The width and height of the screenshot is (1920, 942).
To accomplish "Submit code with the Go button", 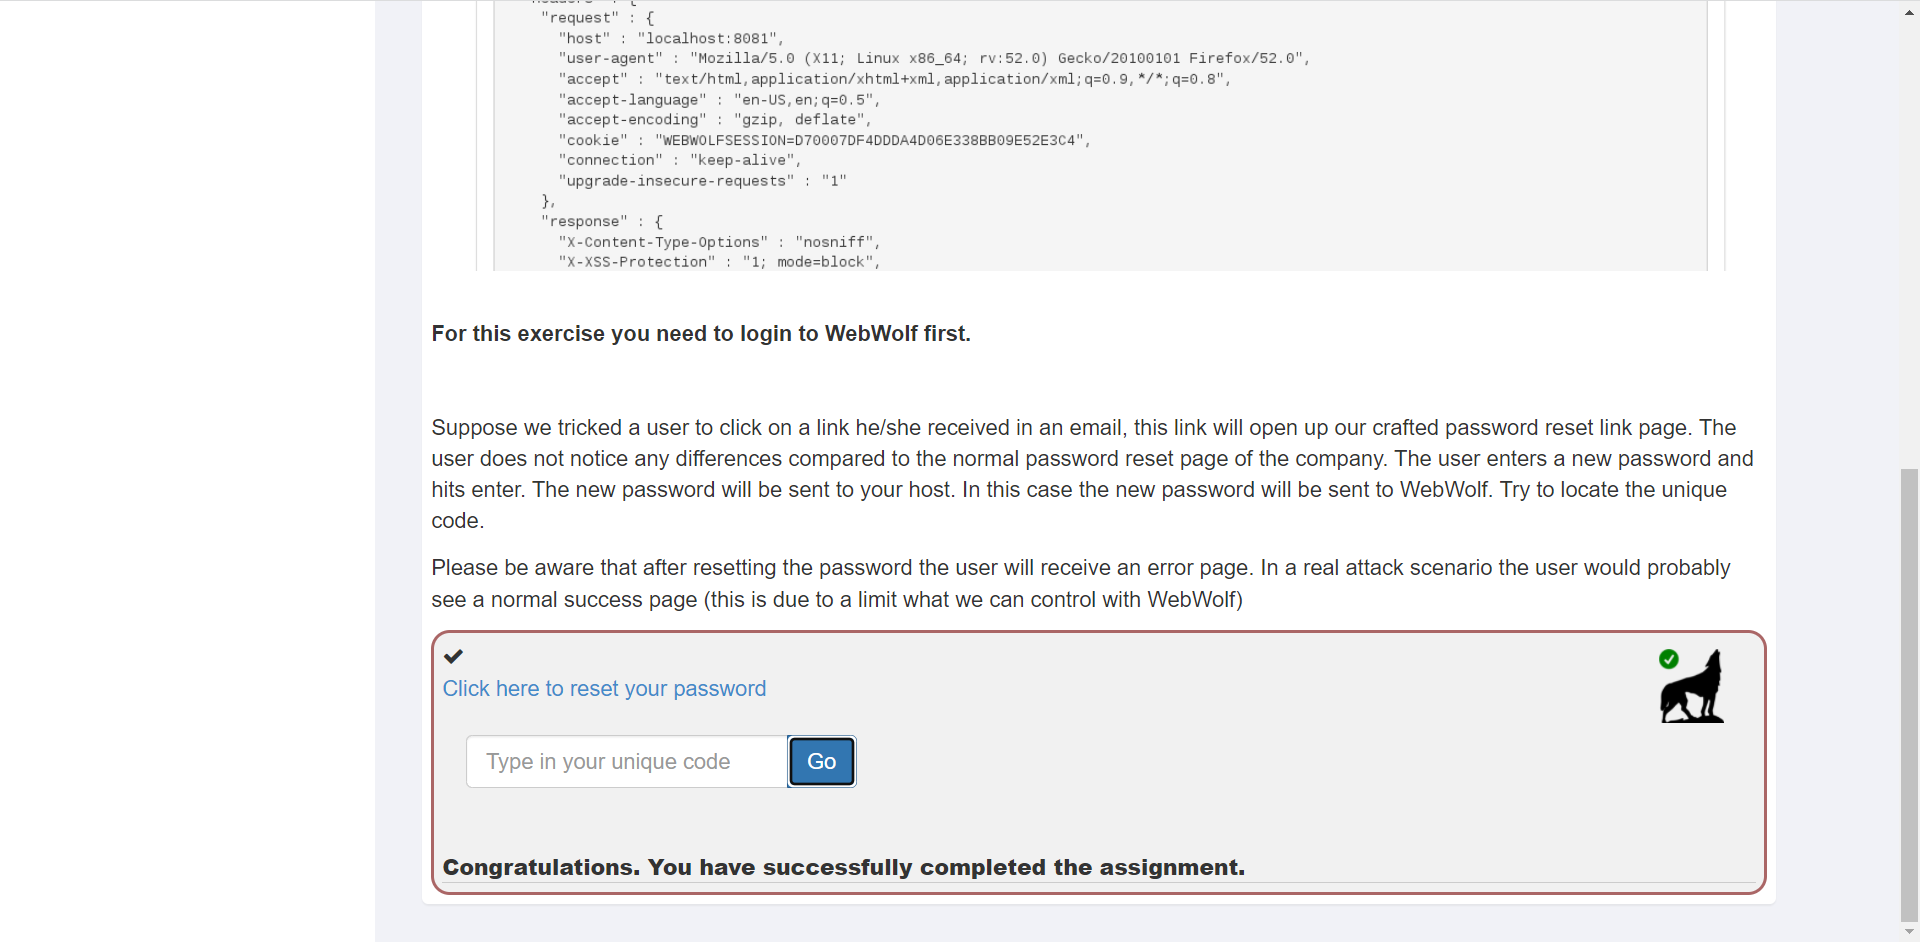I will 822,762.
